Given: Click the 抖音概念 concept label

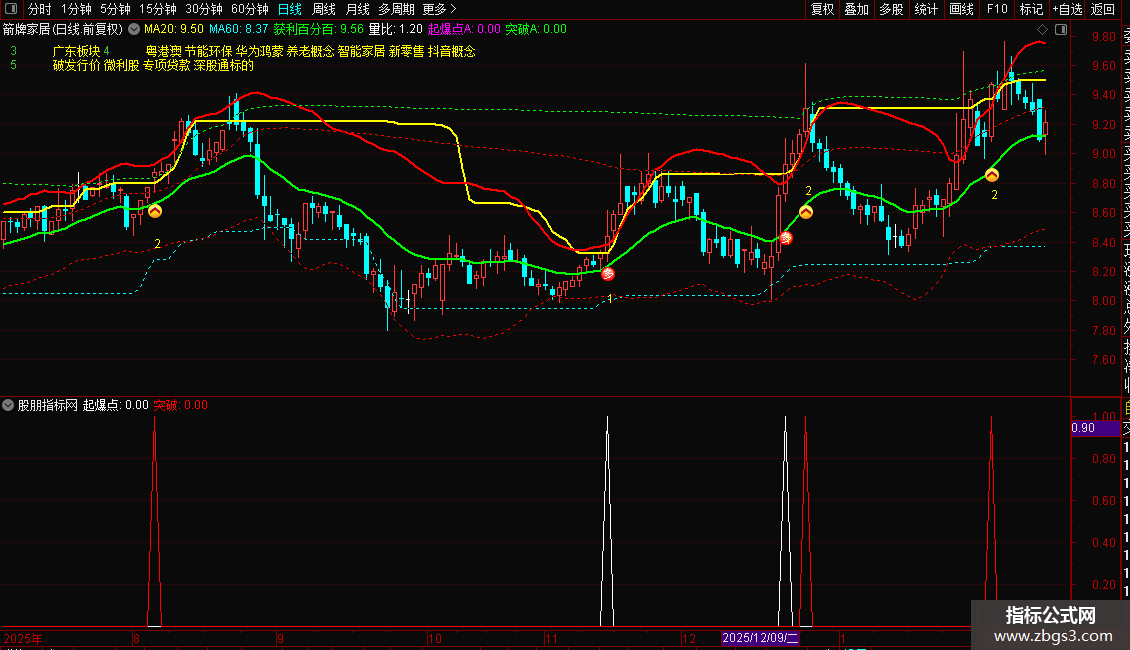Looking at the screenshot, I should point(452,51).
